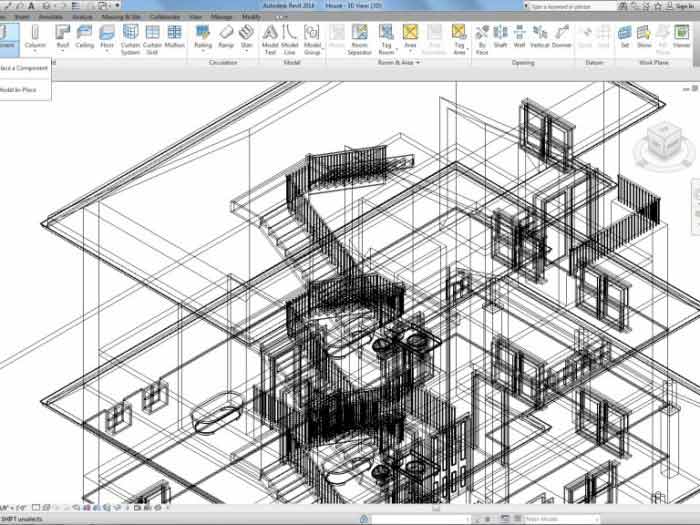
Task: Select the Tag Room tool
Action: tap(386, 39)
